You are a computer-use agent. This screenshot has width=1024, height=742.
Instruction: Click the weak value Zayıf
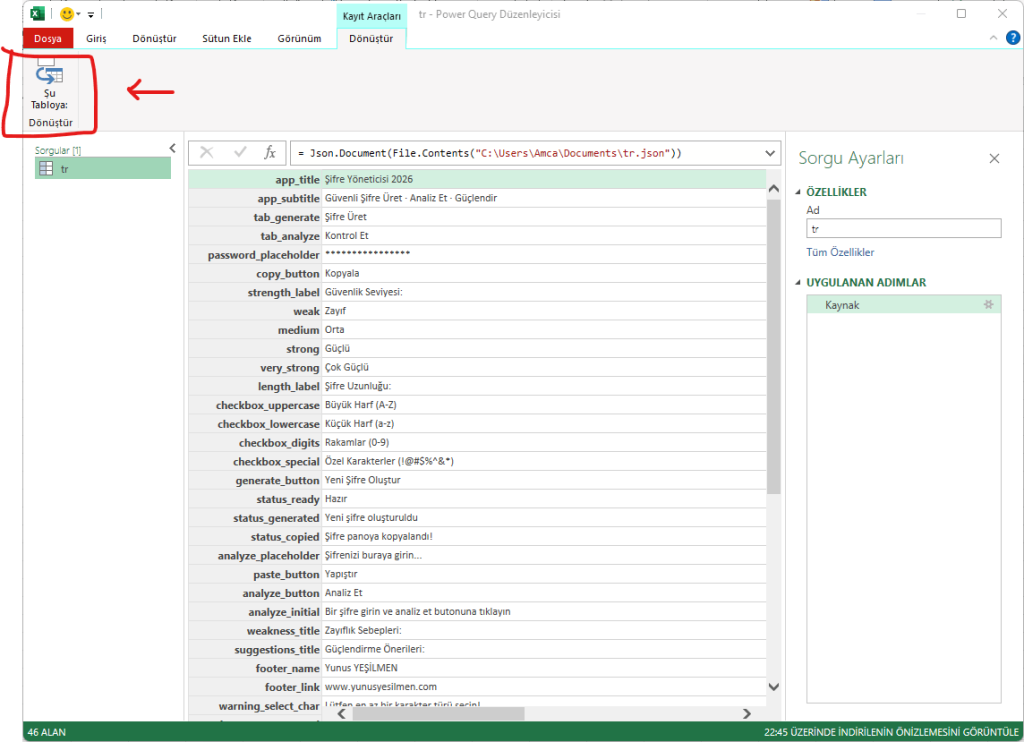pyautogui.click(x=335, y=311)
